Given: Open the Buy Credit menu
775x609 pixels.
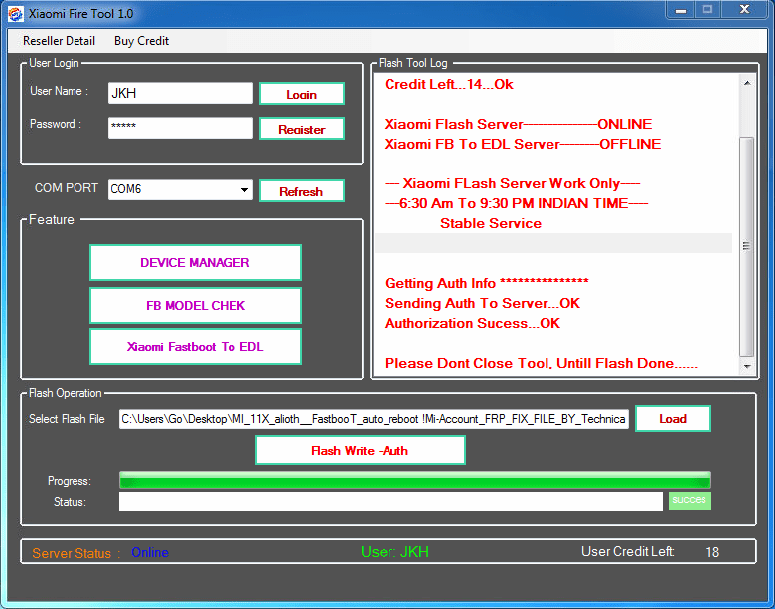Looking at the screenshot, I should point(141,41).
